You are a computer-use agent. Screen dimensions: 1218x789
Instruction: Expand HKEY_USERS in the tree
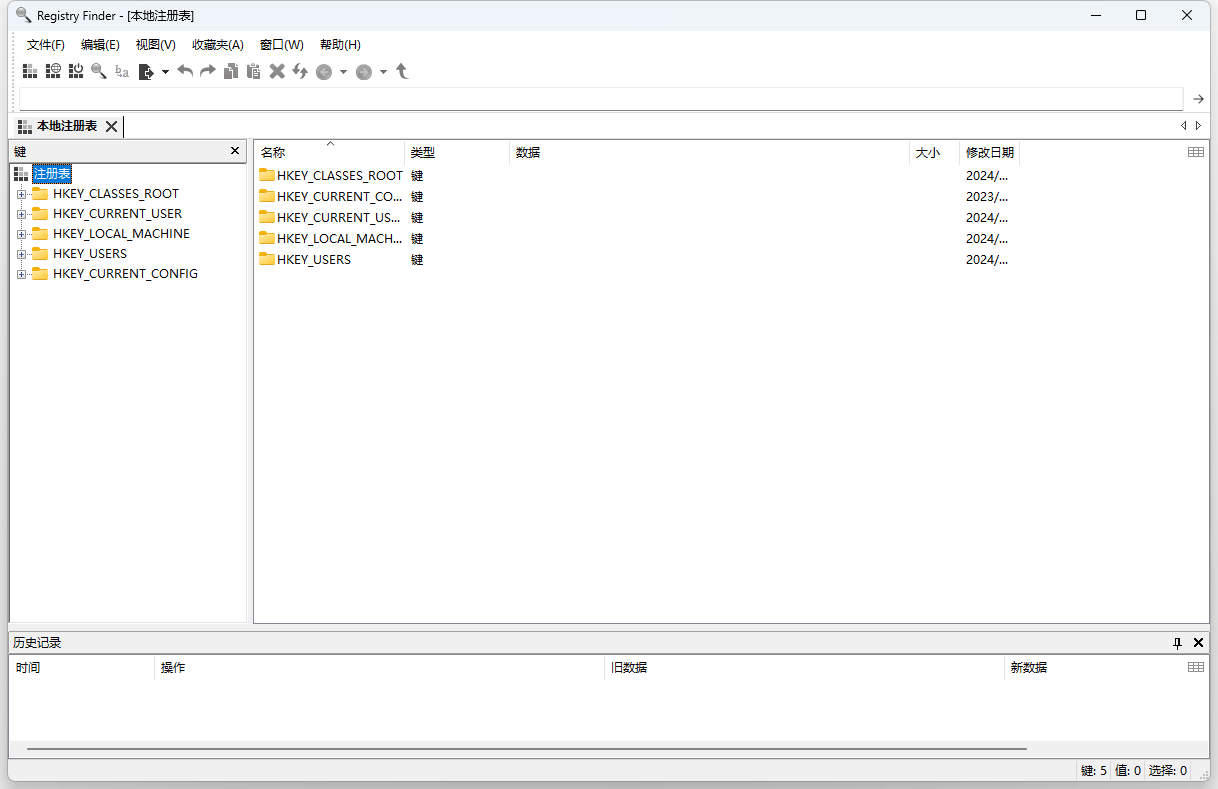click(22, 254)
